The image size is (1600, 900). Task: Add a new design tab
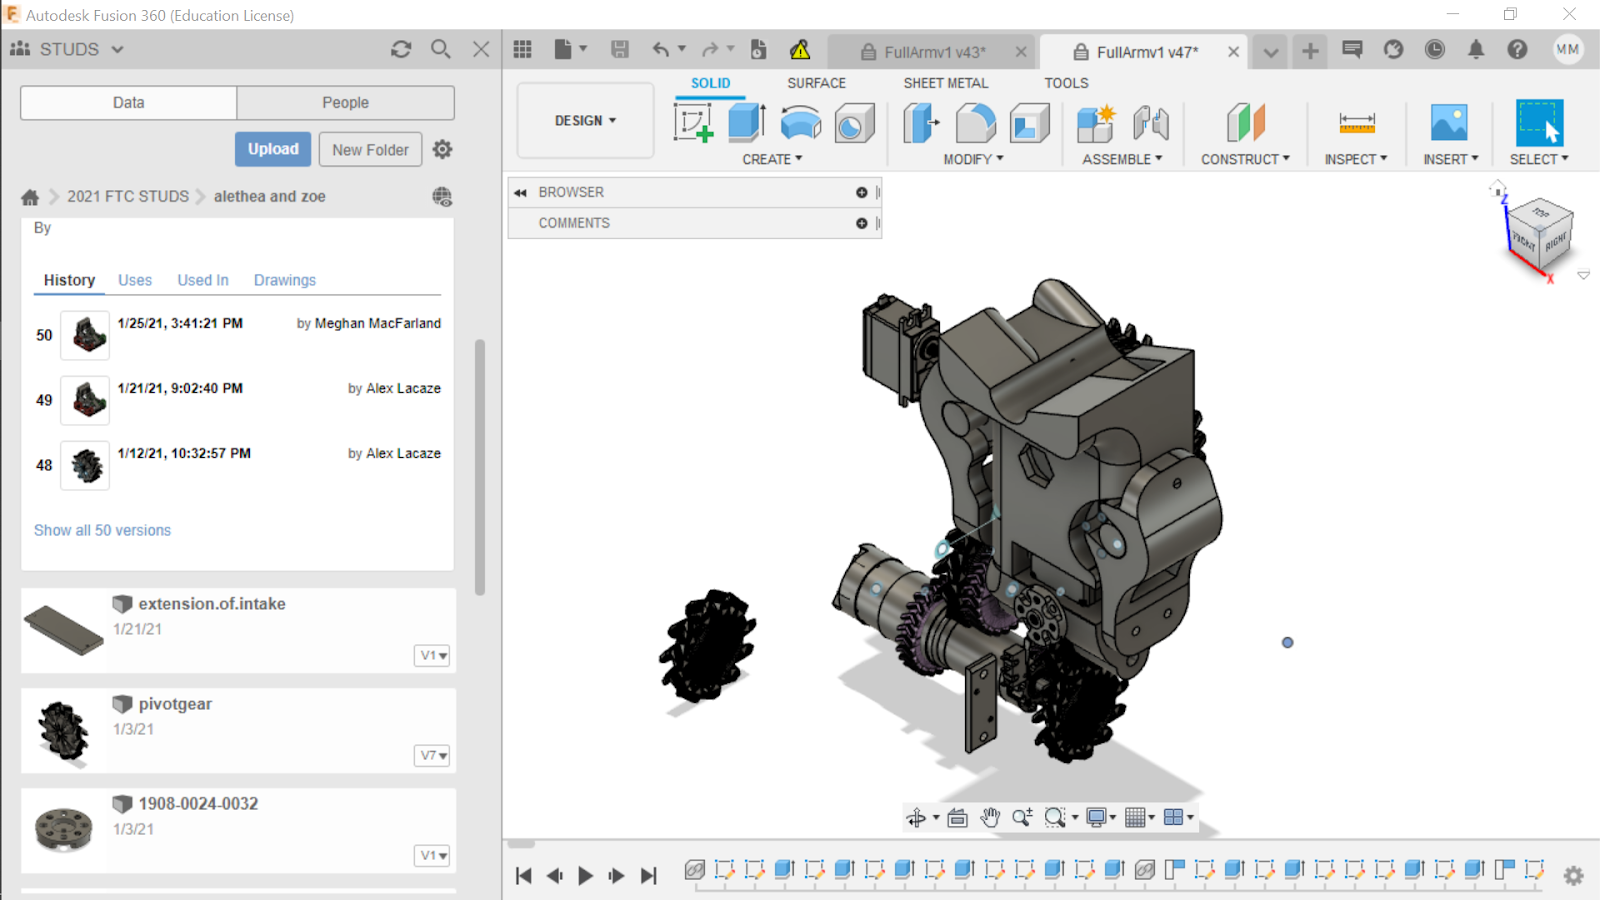(1310, 51)
